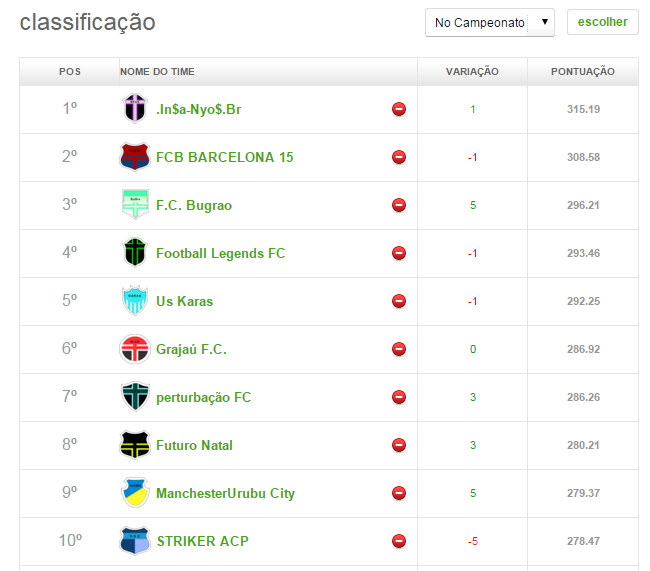This screenshot has width=650, height=571.
Task: Click the F.C. Bugrao team crest icon
Action: tap(134, 205)
